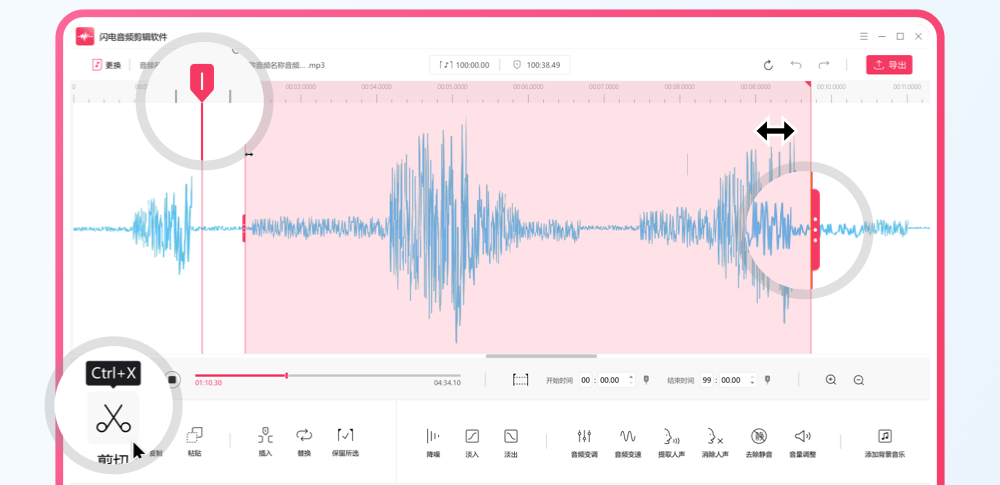Click Extract Vocals (提取人声) icon
Screen dimensions: 1000x485
pos(671,436)
